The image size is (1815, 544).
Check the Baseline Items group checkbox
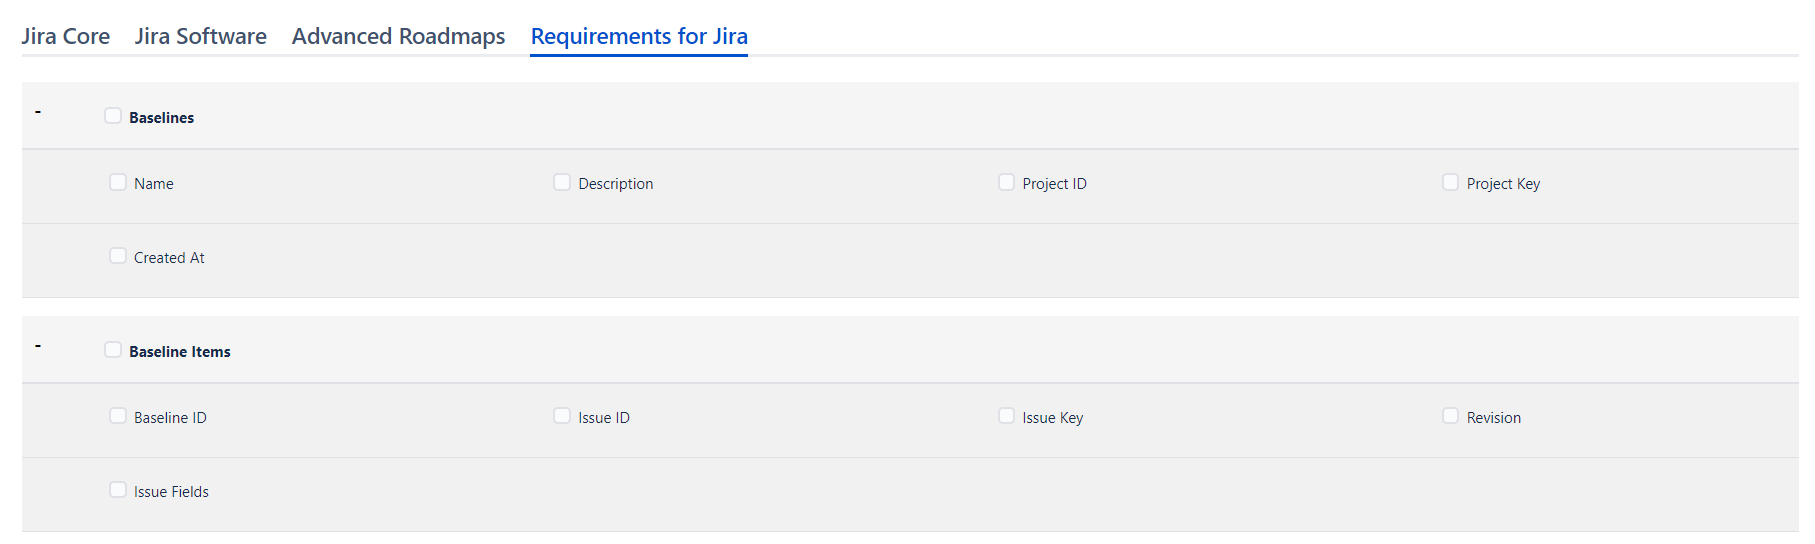113,350
